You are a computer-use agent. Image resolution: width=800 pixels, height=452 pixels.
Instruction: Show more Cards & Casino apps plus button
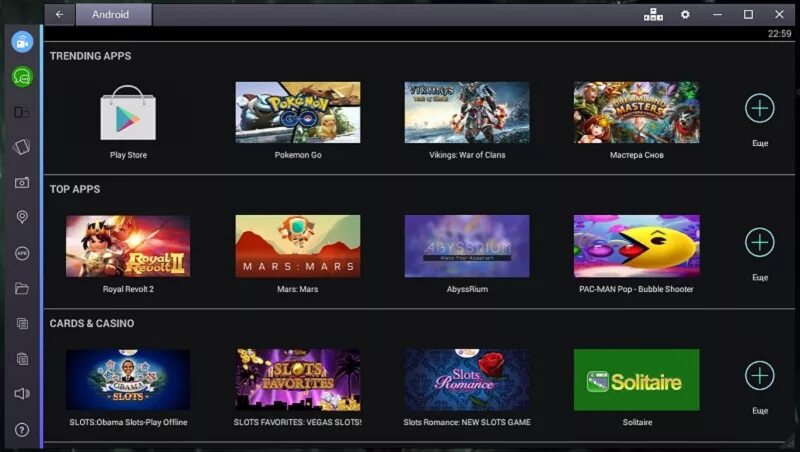tap(760, 376)
